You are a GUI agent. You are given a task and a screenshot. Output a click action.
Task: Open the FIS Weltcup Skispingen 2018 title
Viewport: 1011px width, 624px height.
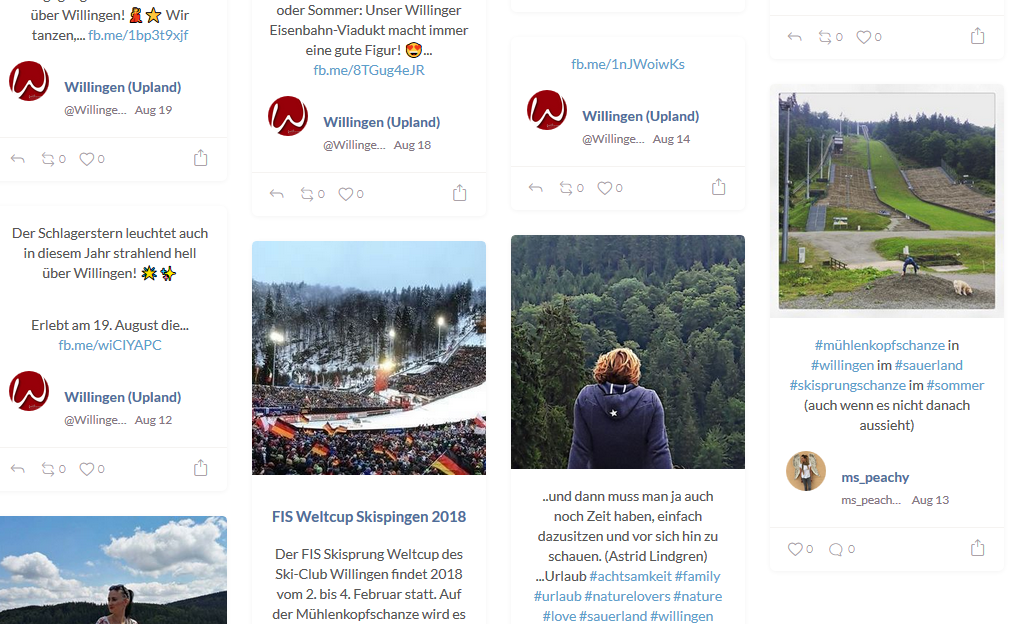369,517
